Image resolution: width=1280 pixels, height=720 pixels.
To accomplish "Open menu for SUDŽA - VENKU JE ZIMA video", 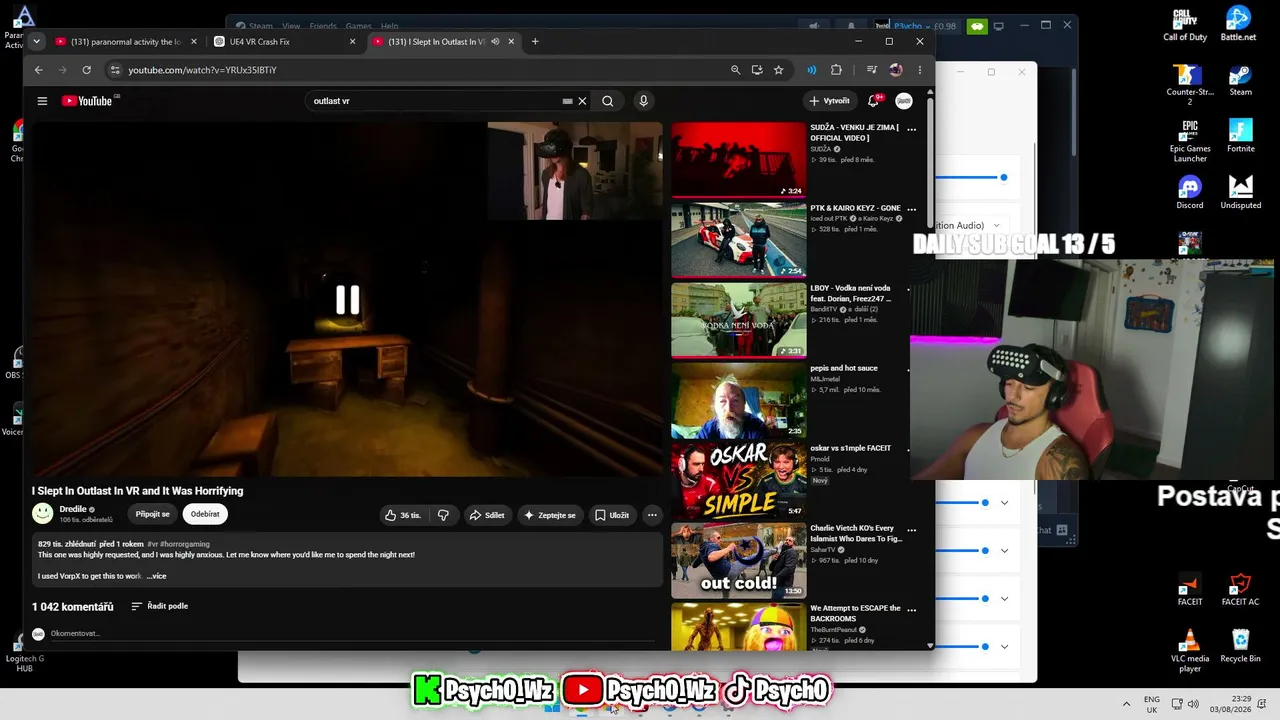I will point(911,129).
